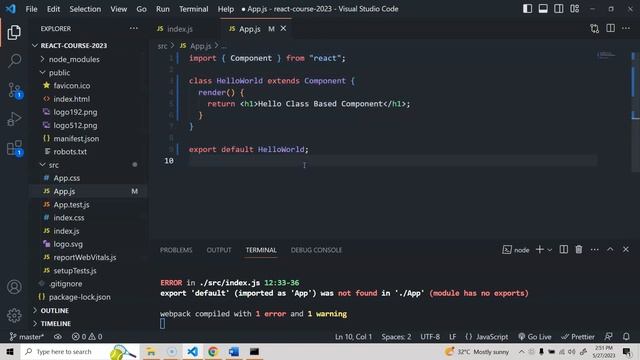Open the Selection menu
Viewport: 640px width, 360px height.
pyautogui.click(x=85, y=9)
